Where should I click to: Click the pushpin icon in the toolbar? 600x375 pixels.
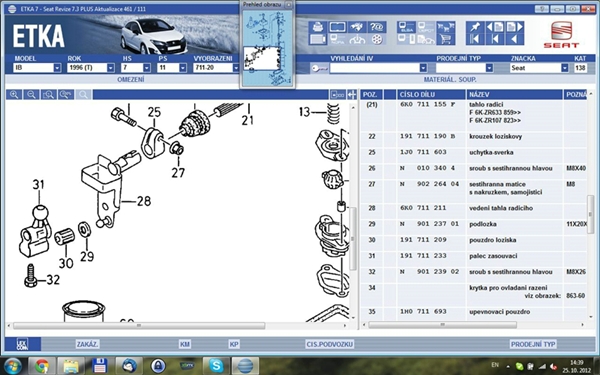click(x=475, y=27)
